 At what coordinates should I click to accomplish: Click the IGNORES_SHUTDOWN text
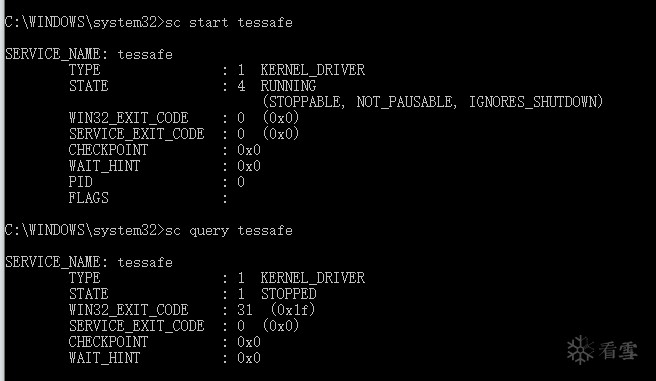535,102
